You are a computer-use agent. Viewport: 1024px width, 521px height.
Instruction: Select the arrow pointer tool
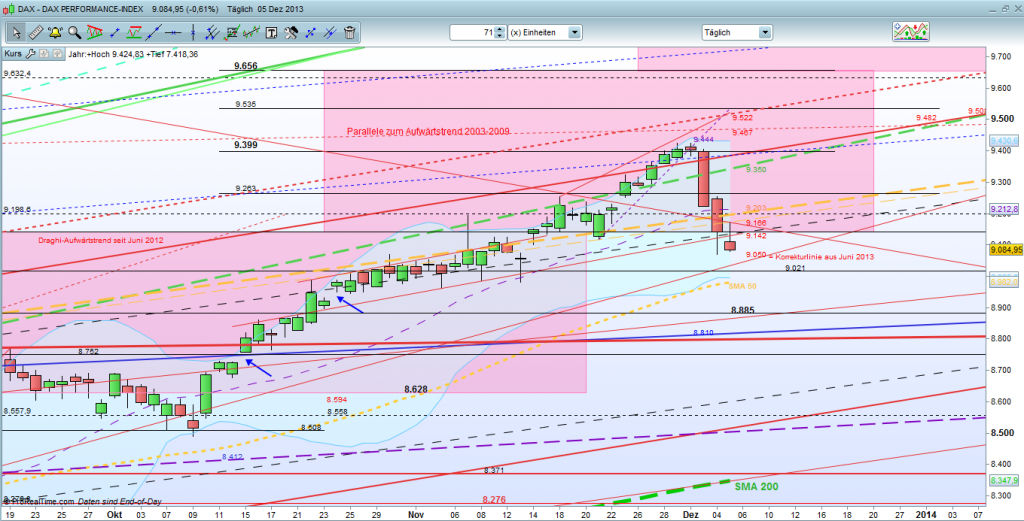[16, 31]
